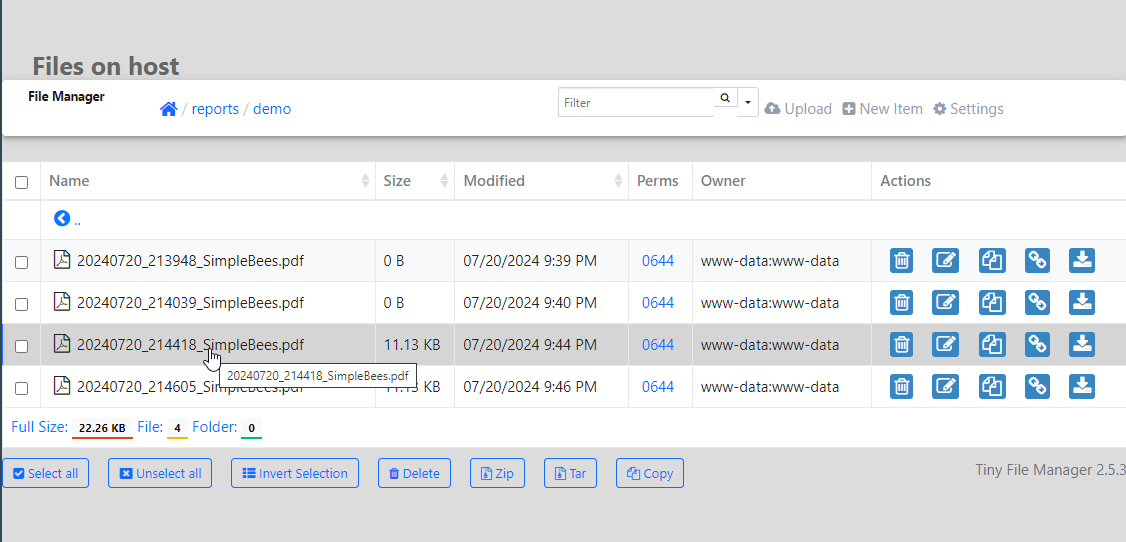Open the Upload menu item
Viewport: 1126px width, 542px height.
coord(798,109)
